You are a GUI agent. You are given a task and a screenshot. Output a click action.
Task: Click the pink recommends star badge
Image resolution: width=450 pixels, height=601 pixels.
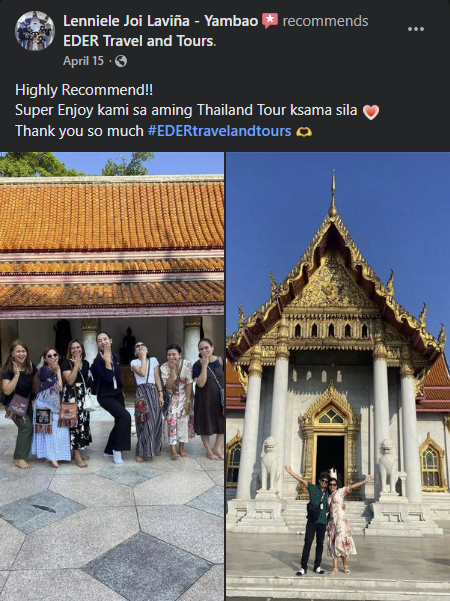270,21
